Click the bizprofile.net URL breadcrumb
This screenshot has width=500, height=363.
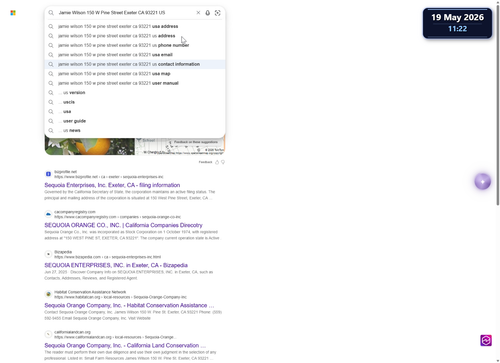[x=109, y=177]
